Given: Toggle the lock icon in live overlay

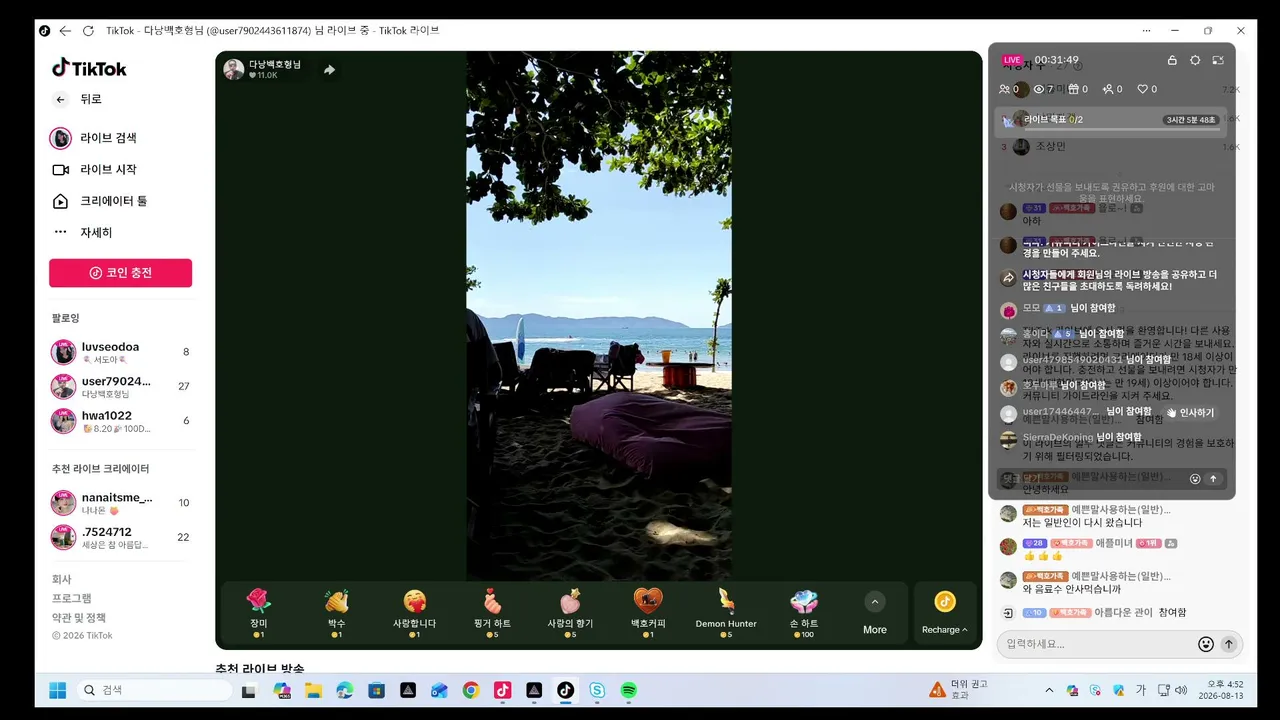Looking at the screenshot, I should (1172, 60).
